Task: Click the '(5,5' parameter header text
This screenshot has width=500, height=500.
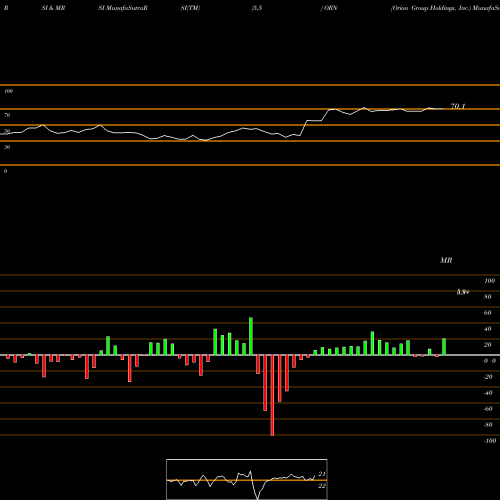Action: point(257,8)
